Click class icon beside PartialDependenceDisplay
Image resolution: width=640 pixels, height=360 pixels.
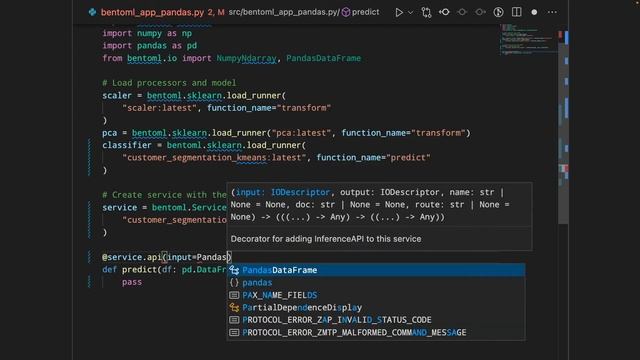pyautogui.click(x=234, y=307)
